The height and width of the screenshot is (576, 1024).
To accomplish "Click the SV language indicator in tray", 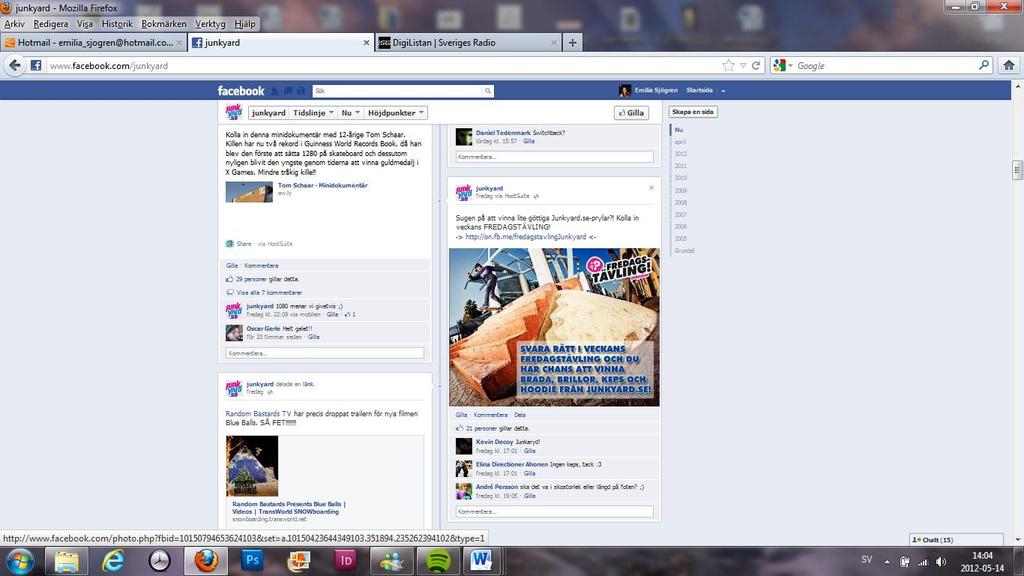I will point(867,560).
